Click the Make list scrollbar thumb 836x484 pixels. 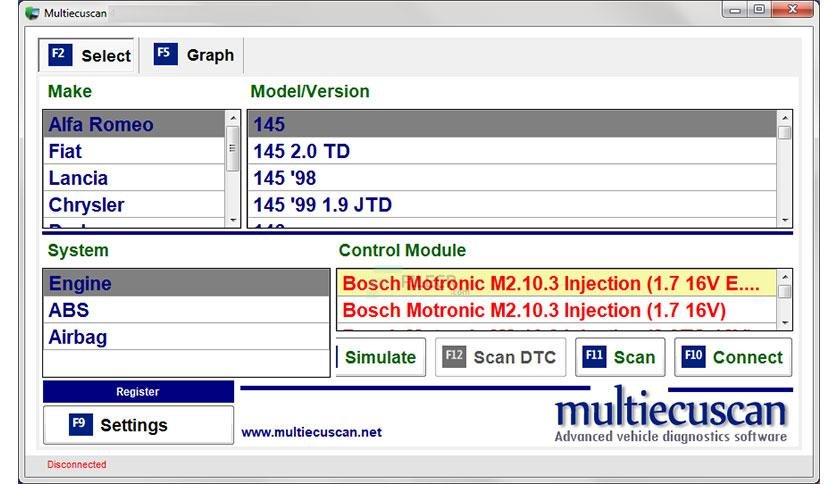point(232,149)
